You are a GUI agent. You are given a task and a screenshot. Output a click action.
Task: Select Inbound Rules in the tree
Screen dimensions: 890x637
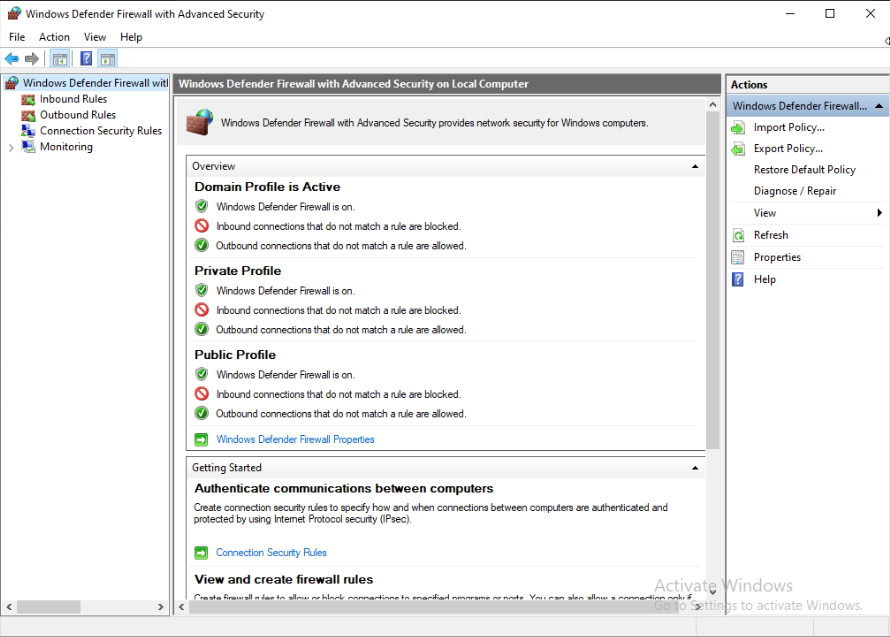(x=73, y=99)
